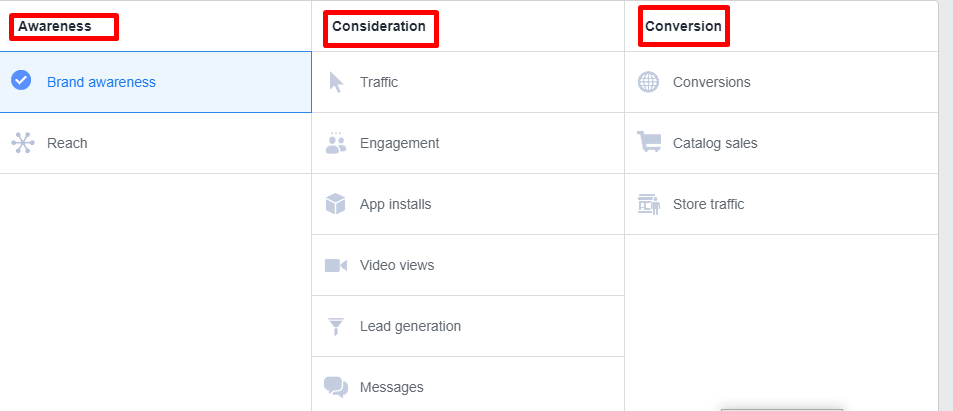Select the Engagement objective label
Image resolution: width=953 pixels, height=411 pixels.
click(x=399, y=143)
